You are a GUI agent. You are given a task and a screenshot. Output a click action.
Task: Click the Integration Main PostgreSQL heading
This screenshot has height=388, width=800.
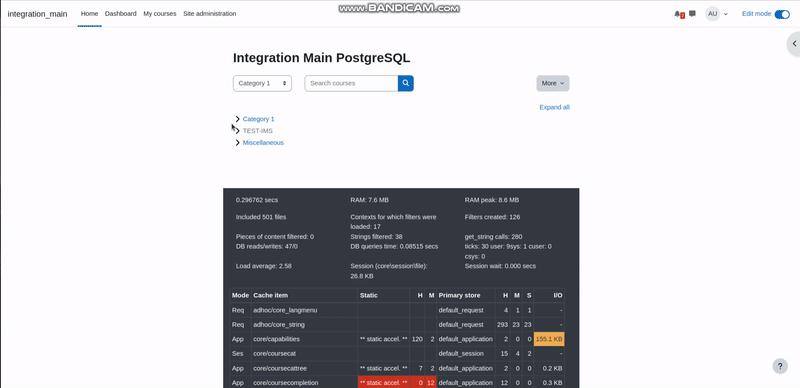coord(321,58)
